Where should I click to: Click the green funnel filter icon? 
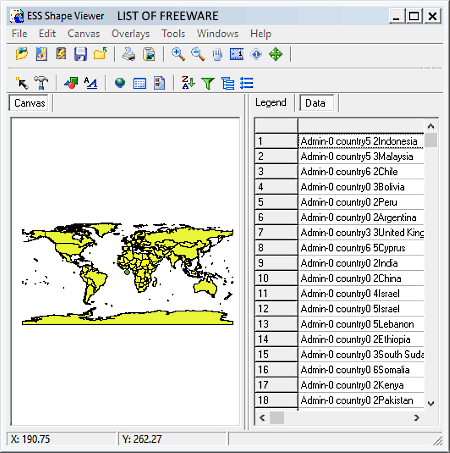pyautogui.click(x=208, y=83)
